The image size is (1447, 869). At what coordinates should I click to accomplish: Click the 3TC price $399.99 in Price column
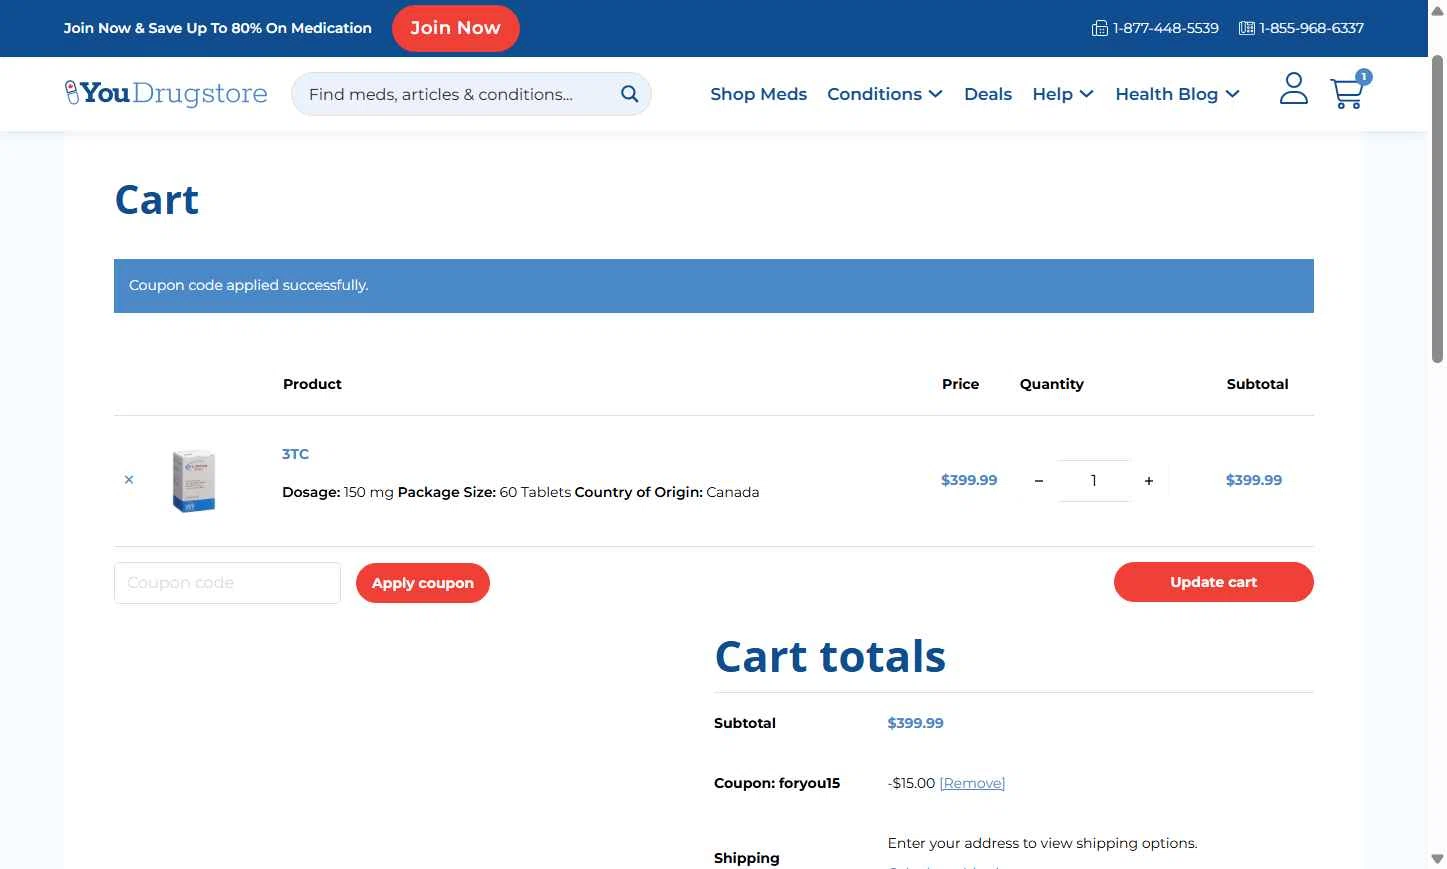click(x=969, y=480)
